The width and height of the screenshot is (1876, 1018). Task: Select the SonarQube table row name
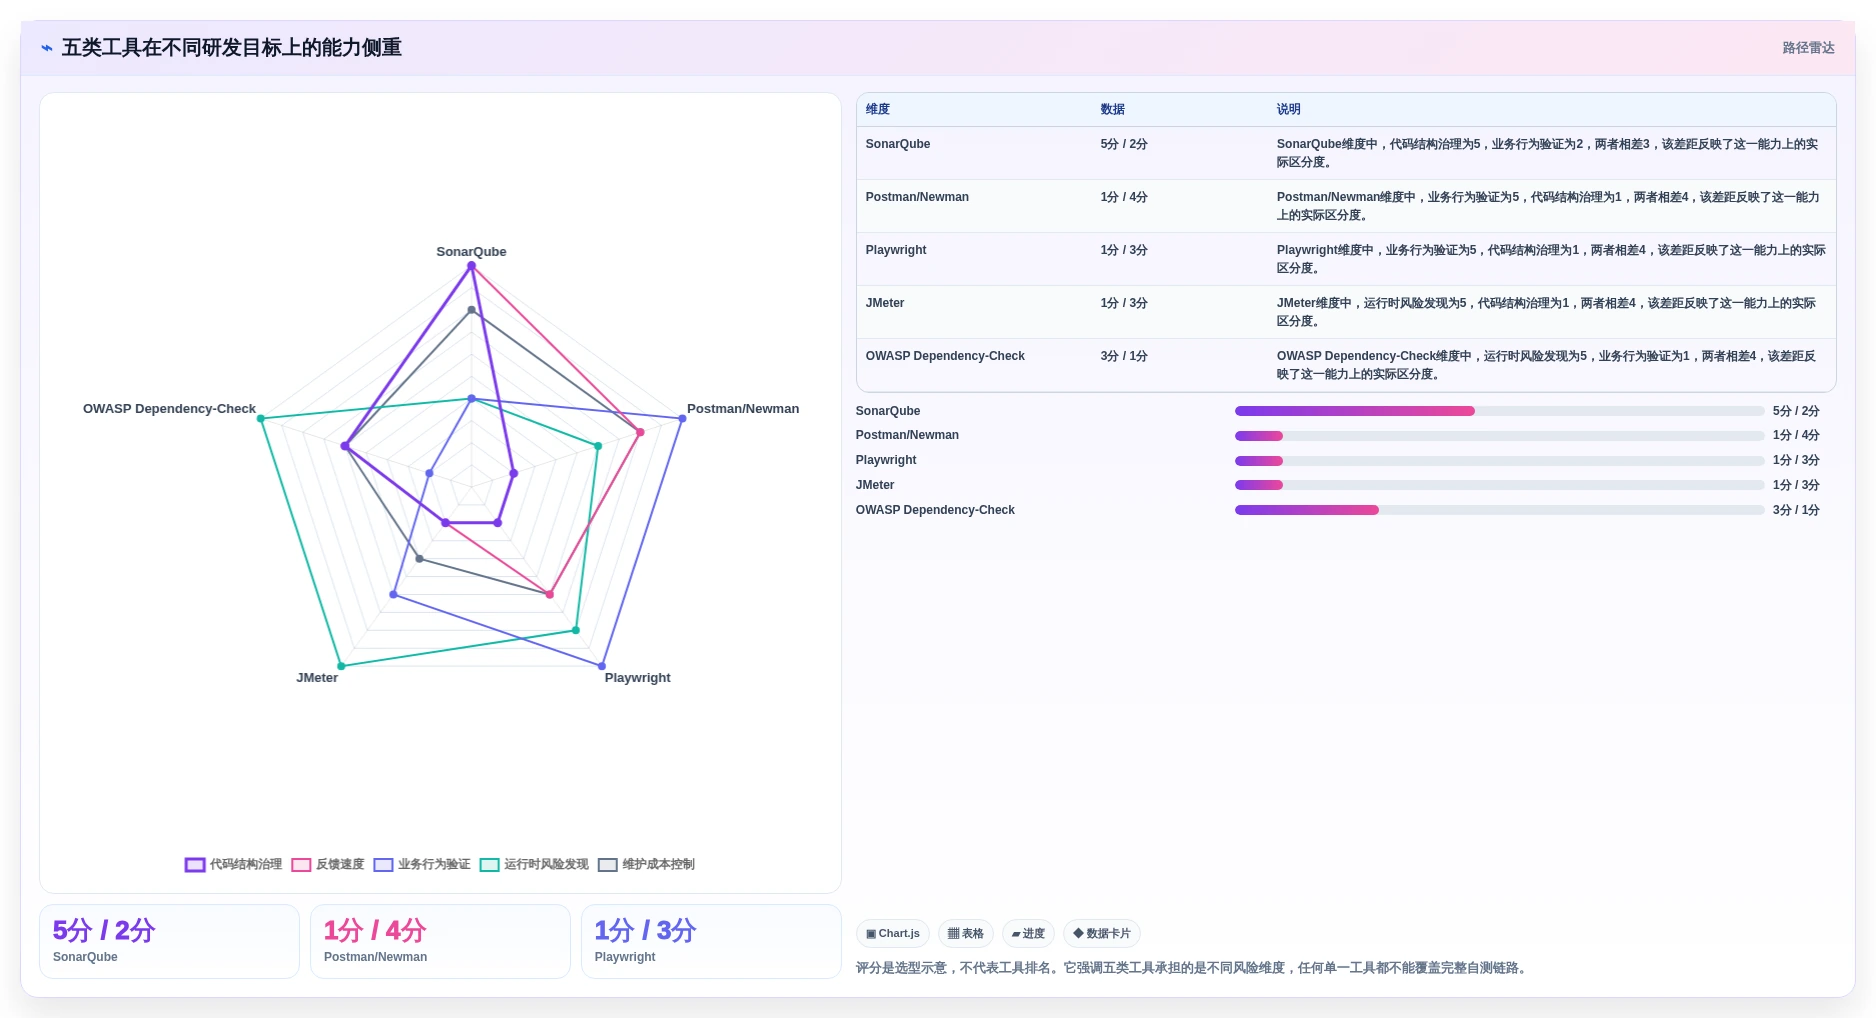point(898,144)
